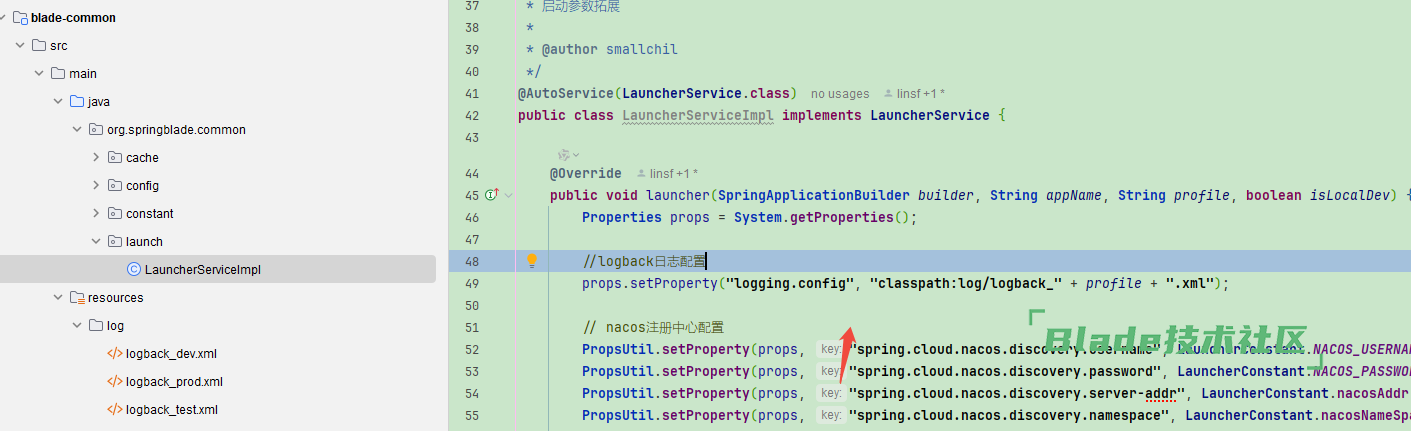Expand the constant package
Viewport: 1411px width, 431px height.
point(96,213)
